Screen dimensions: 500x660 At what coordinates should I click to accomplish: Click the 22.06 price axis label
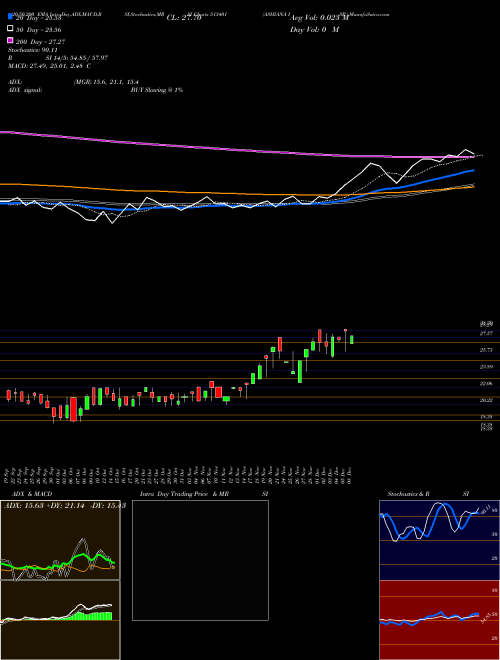tap(487, 384)
